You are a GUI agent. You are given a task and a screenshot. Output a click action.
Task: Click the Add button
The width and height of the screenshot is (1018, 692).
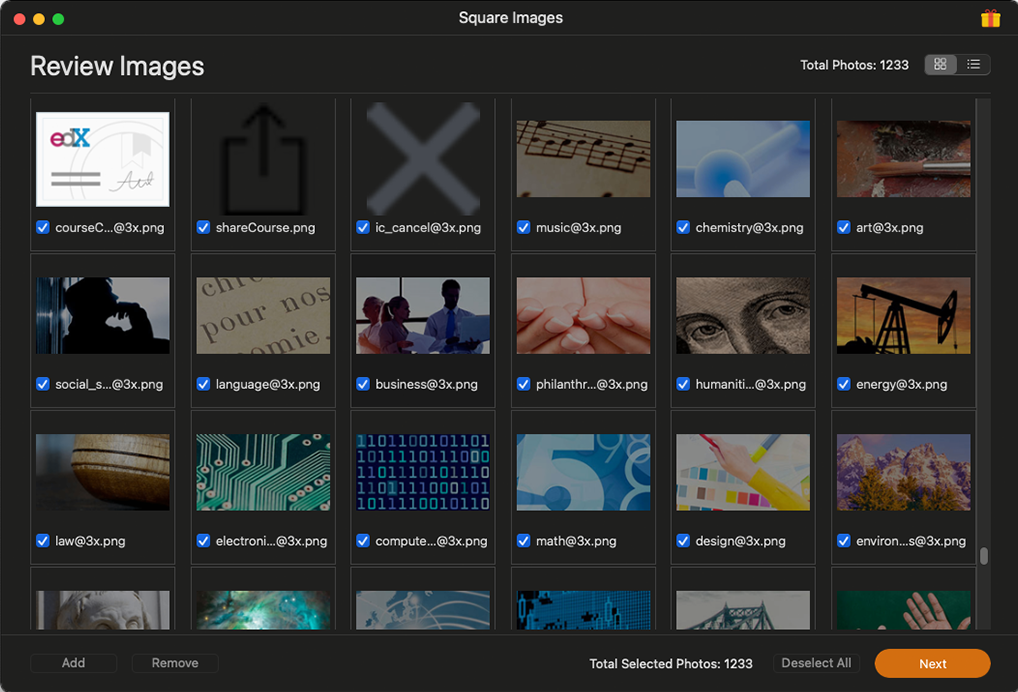[x=73, y=663]
